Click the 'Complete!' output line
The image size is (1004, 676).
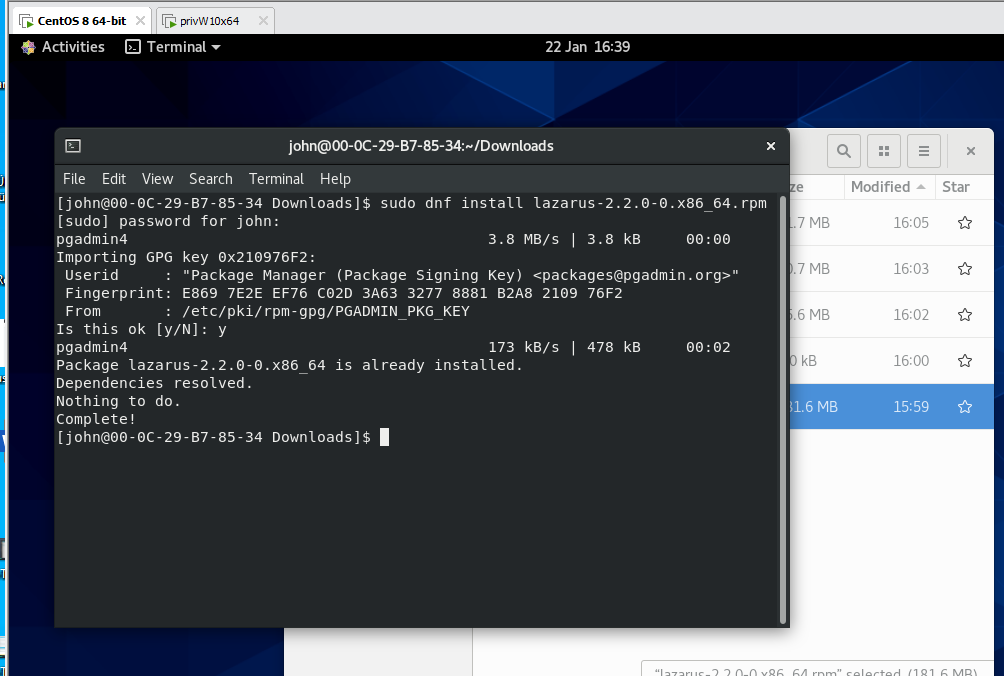pos(96,419)
